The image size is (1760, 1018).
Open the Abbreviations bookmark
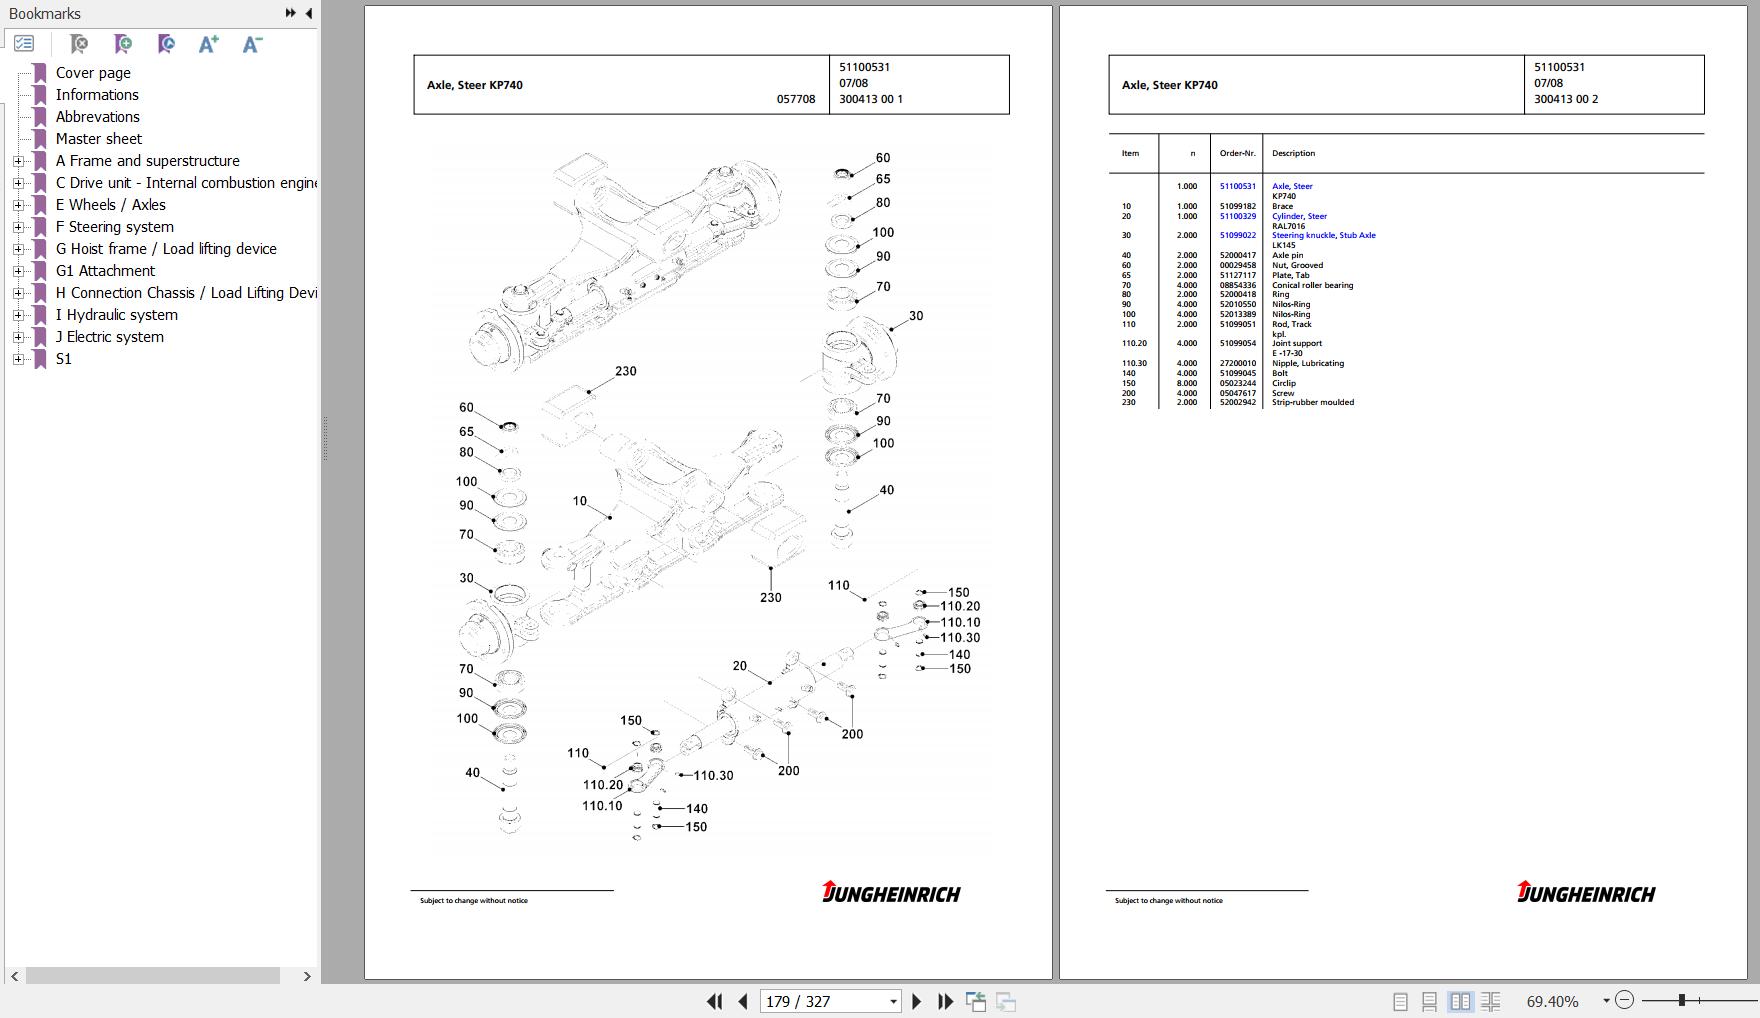(x=98, y=117)
